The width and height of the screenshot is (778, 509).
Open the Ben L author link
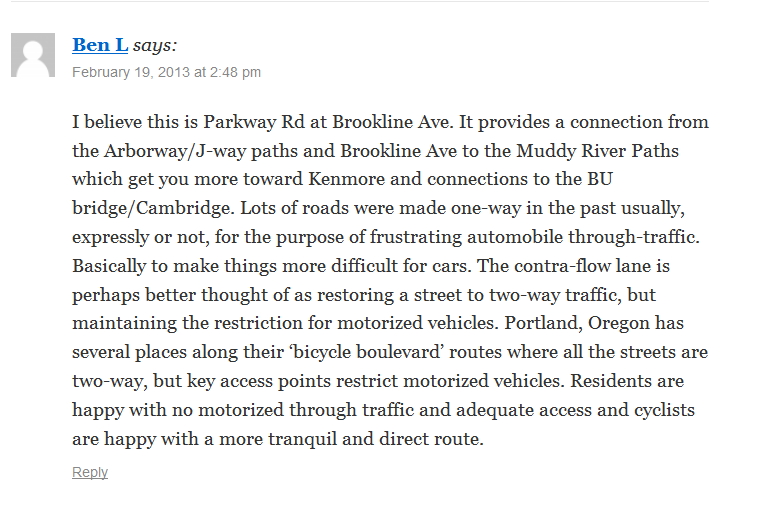tap(100, 45)
